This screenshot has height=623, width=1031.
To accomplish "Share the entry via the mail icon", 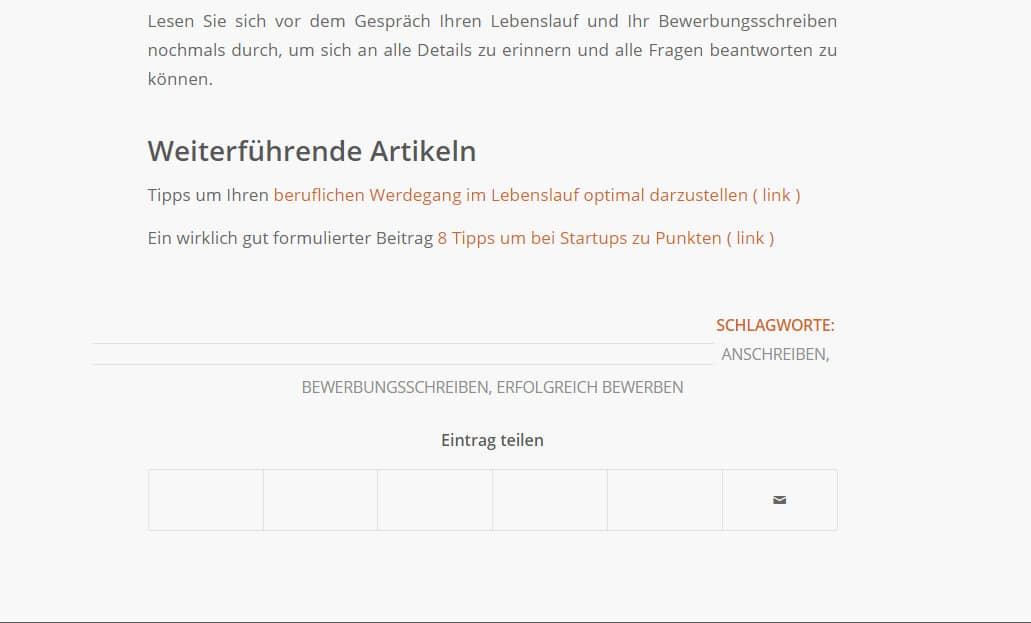I will tap(779, 500).
